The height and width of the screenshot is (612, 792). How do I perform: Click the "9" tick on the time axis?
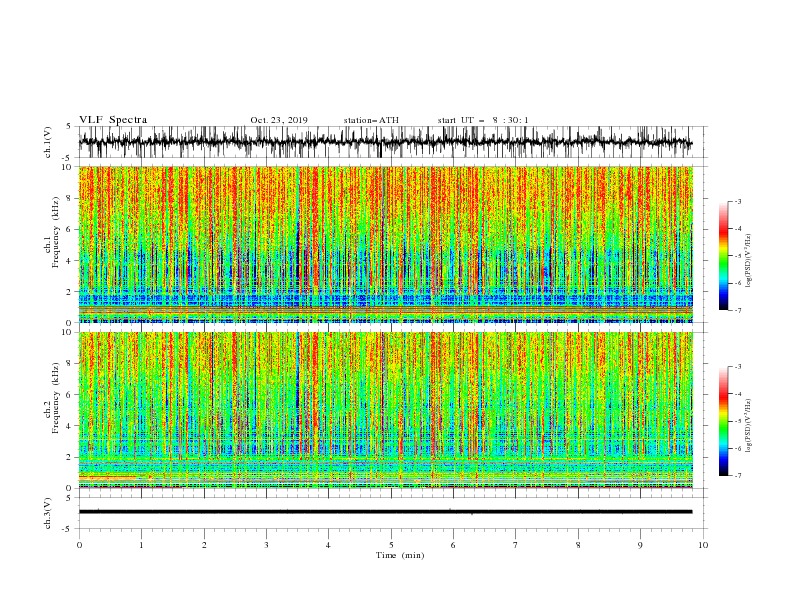pyautogui.click(x=640, y=545)
